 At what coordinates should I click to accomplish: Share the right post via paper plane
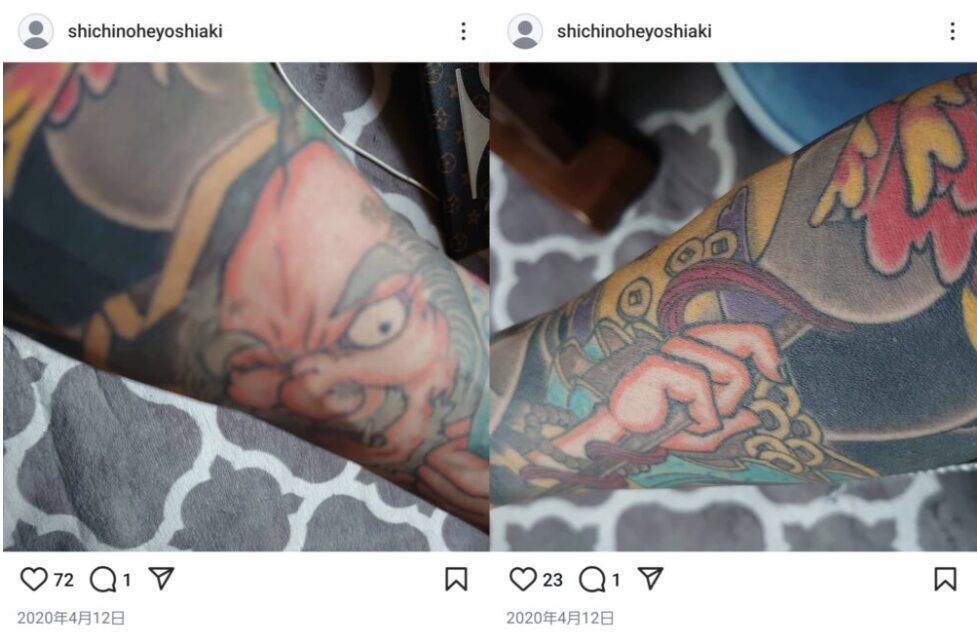651,579
